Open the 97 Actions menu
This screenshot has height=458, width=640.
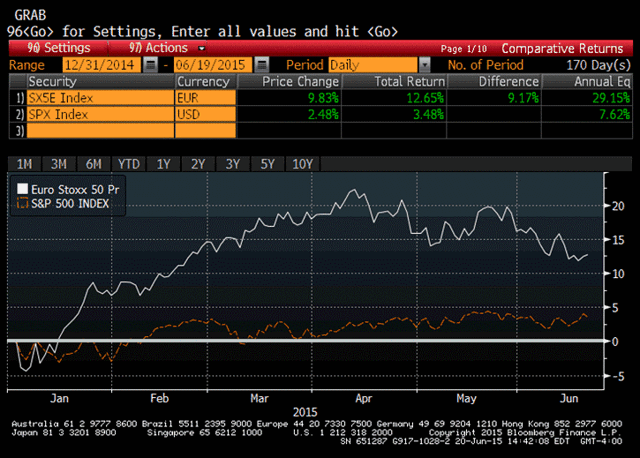tap(158, 48)
